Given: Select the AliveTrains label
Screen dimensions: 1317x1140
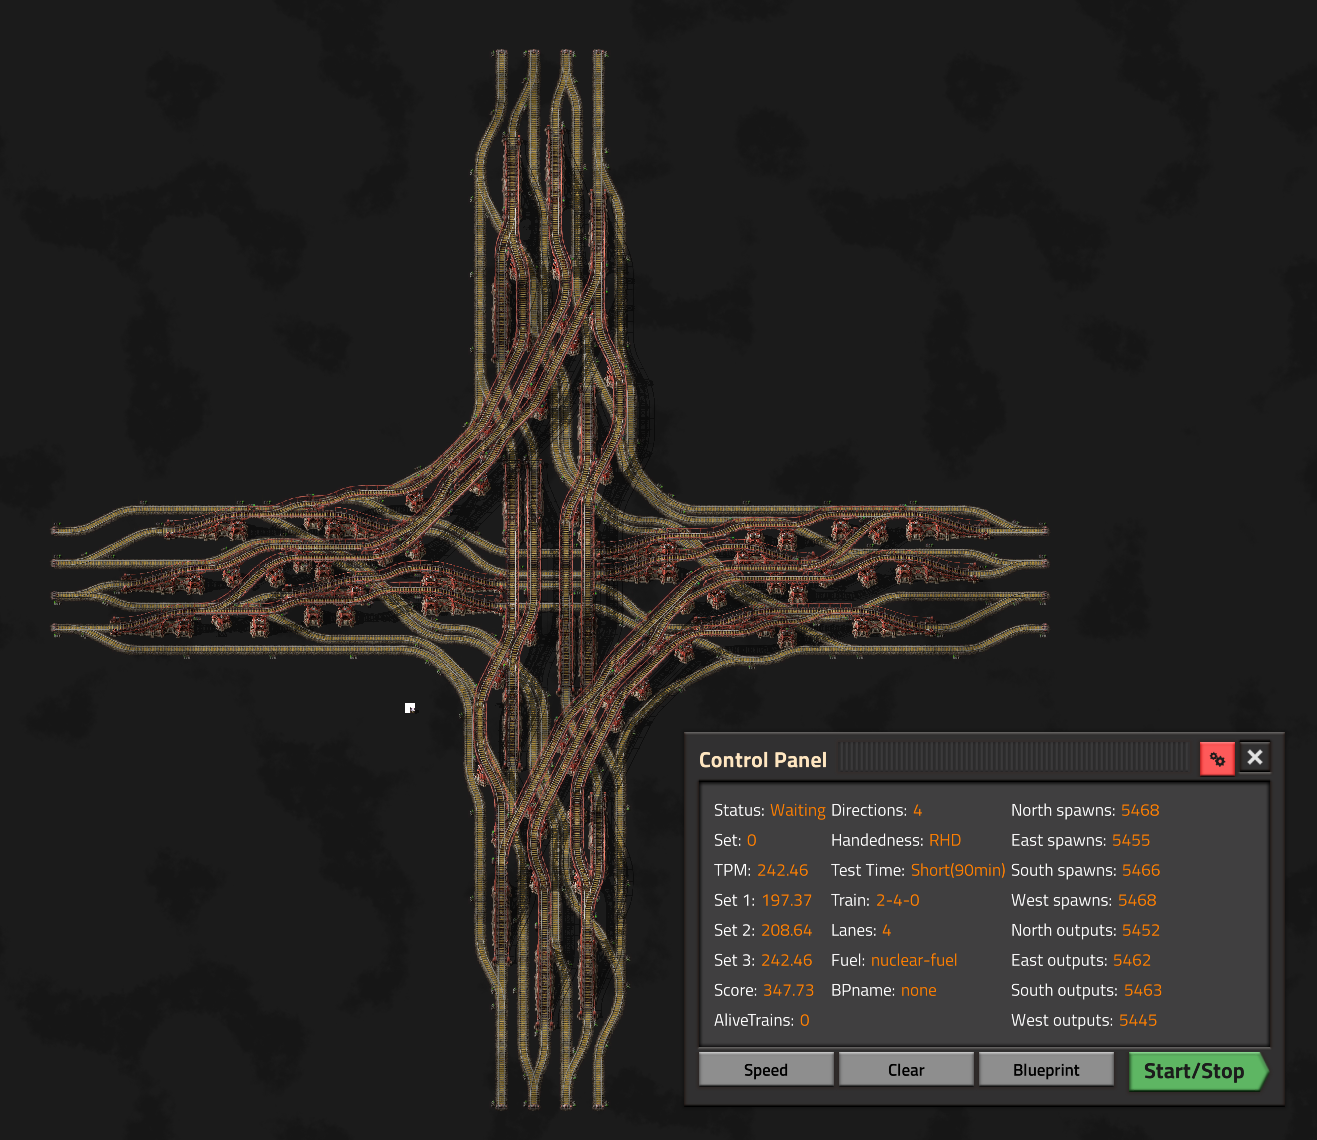Looking at the screenshot, I should (753, 1020).
